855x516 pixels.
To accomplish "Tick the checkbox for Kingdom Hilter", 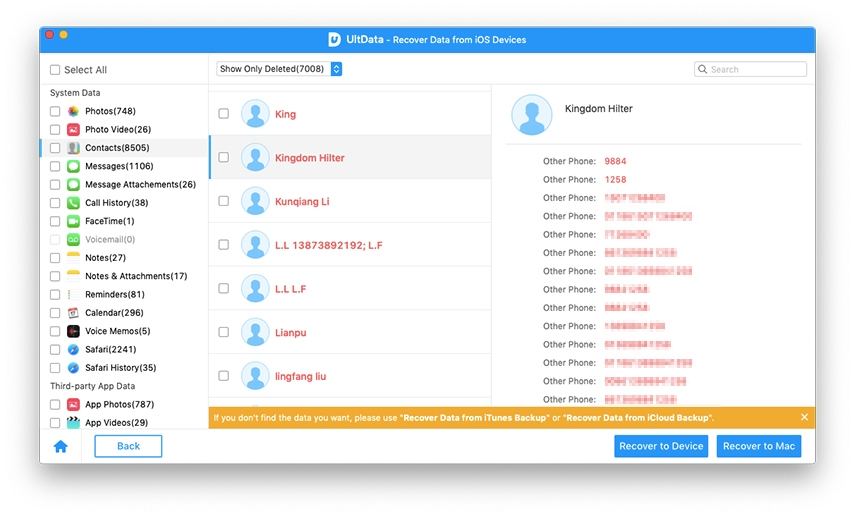I will coord(224,157).
